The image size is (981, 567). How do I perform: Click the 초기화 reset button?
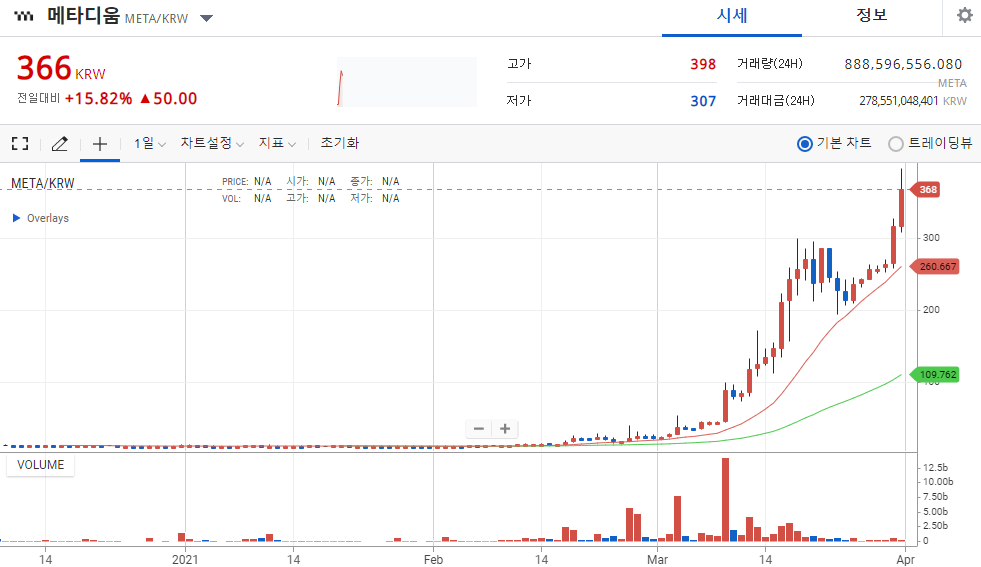click(x=340, y=143)
